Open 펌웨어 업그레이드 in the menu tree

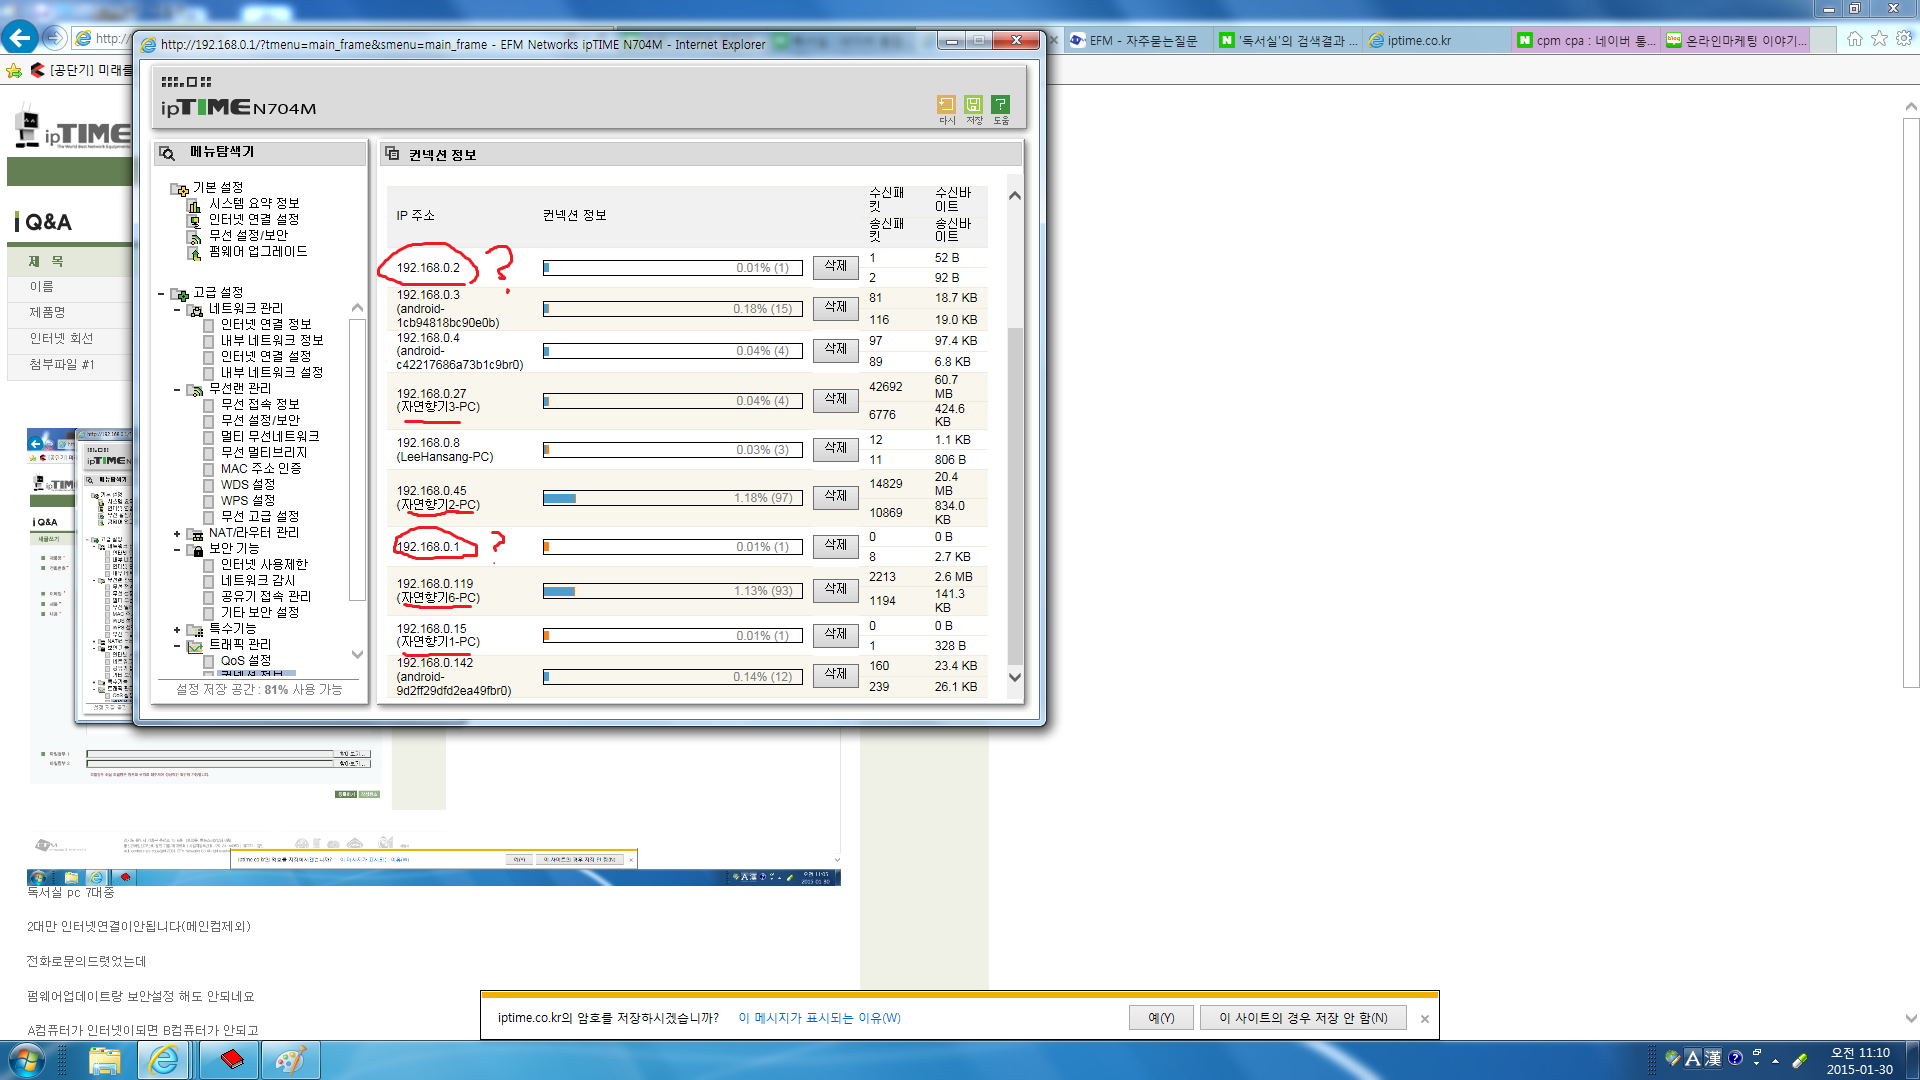(x=258, y=251)
